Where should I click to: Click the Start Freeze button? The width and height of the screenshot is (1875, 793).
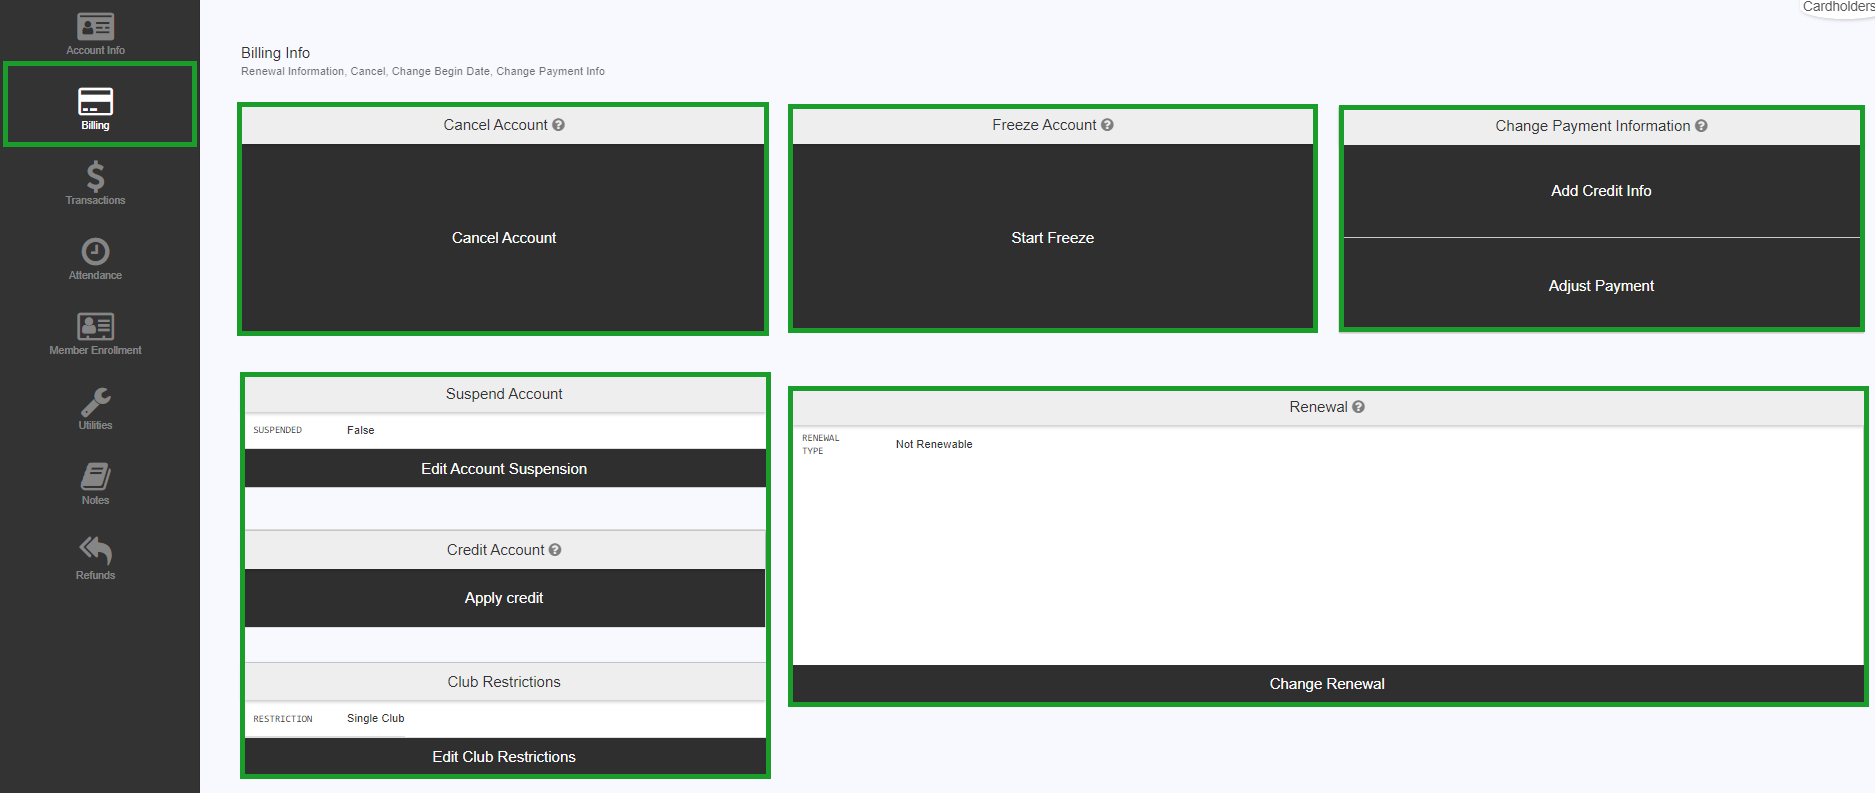coord(1052,238)
